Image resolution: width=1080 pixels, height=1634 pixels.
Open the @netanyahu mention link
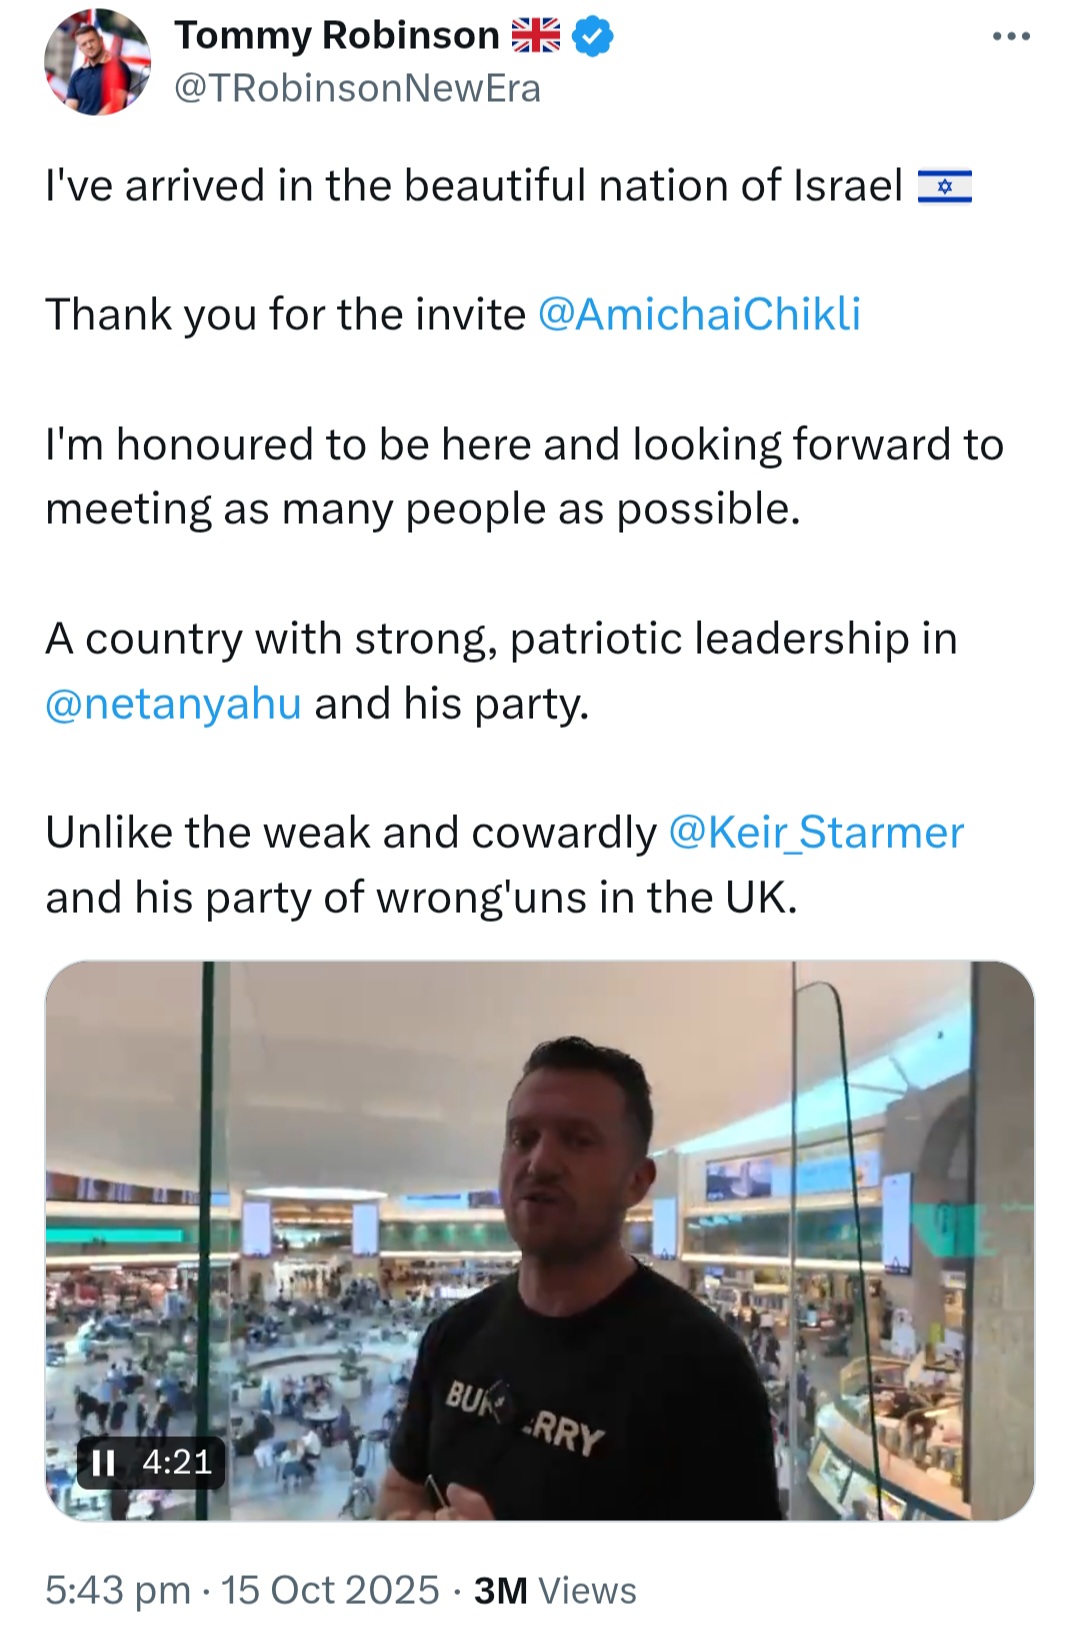click(x=173, y=704)
